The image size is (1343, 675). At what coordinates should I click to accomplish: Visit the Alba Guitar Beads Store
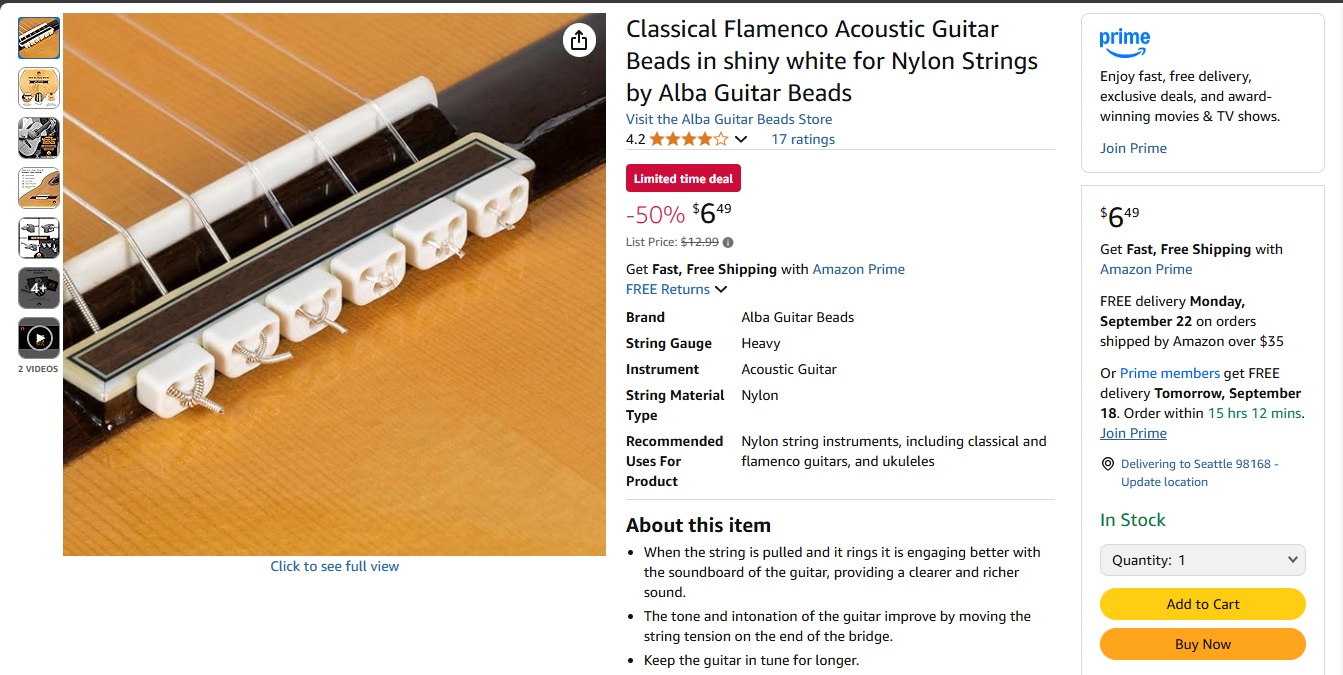(x=728, y=118)
